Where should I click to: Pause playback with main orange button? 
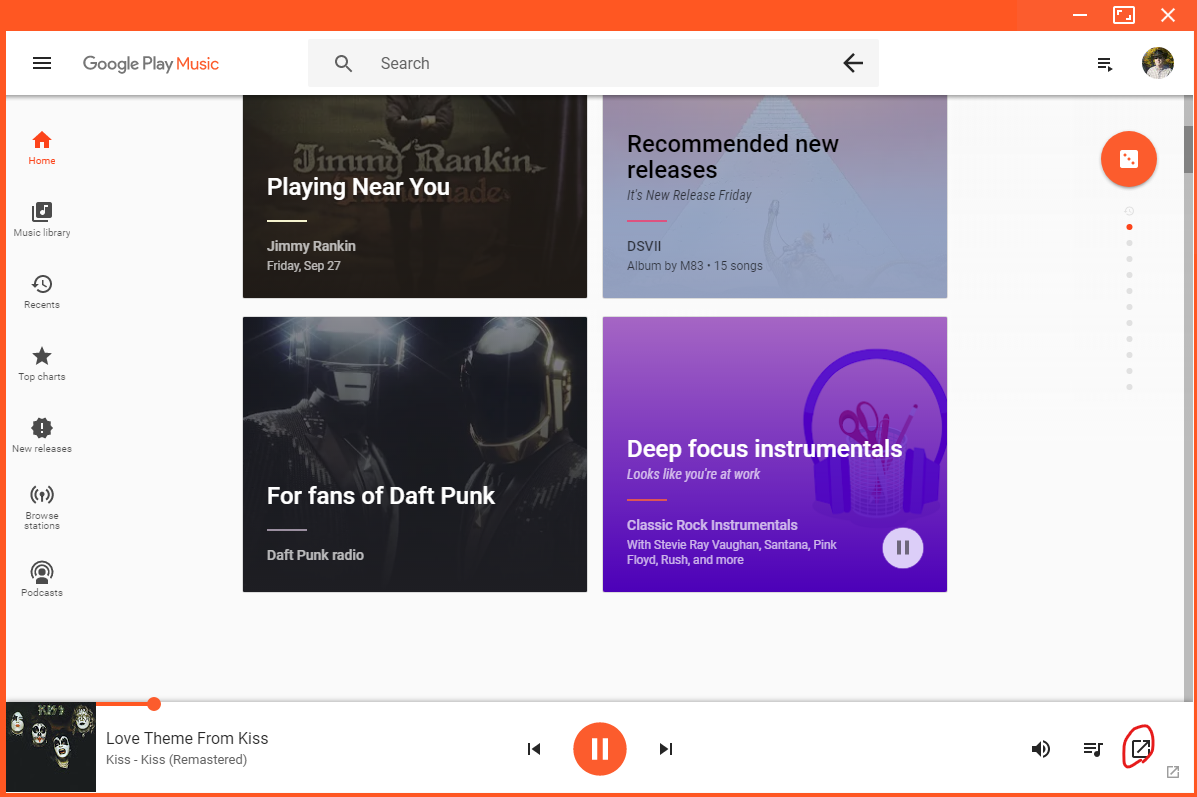click(x=599, y=749)
